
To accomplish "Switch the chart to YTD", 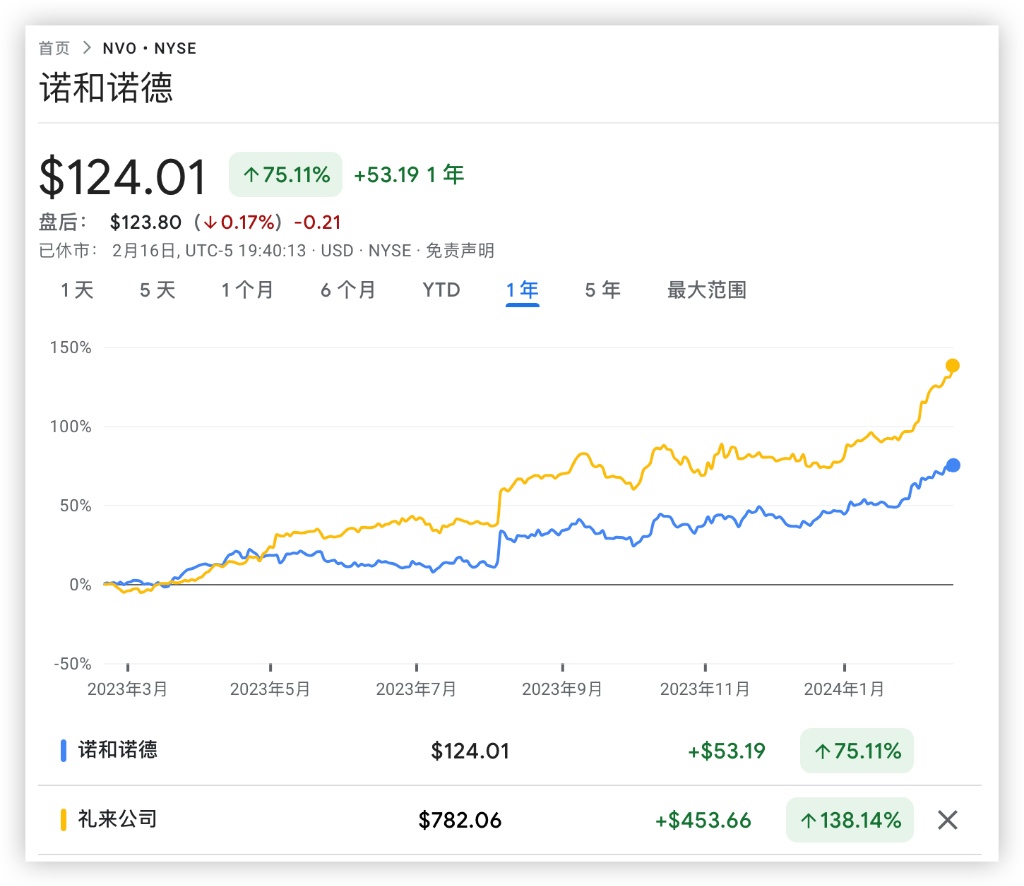I will 441,290.
